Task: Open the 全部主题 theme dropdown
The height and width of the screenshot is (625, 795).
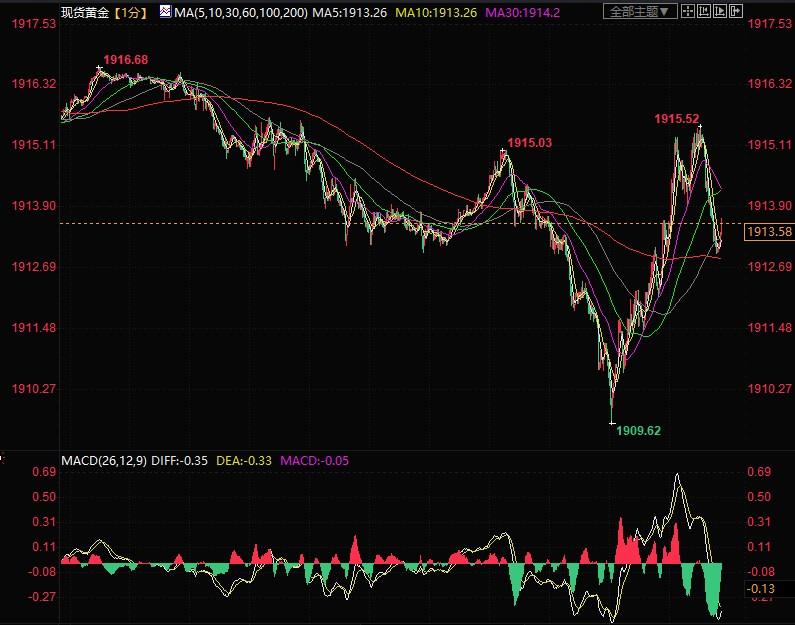Action: pos(642,12)
